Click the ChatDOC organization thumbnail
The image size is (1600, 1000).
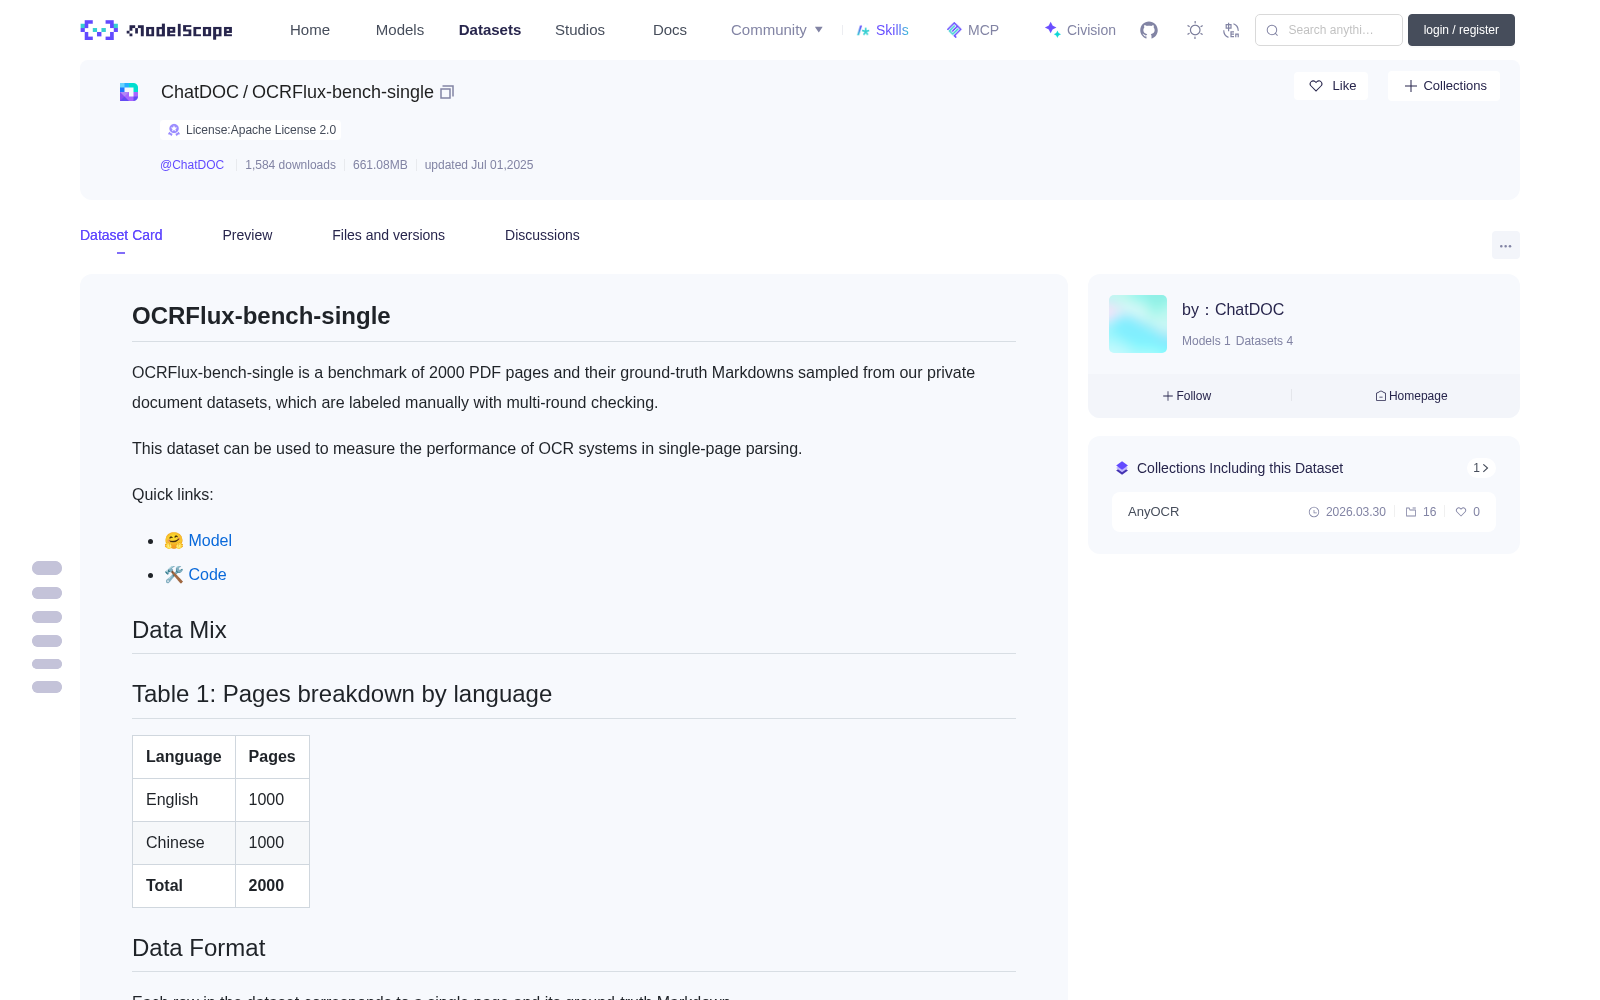click(1138, 324)
